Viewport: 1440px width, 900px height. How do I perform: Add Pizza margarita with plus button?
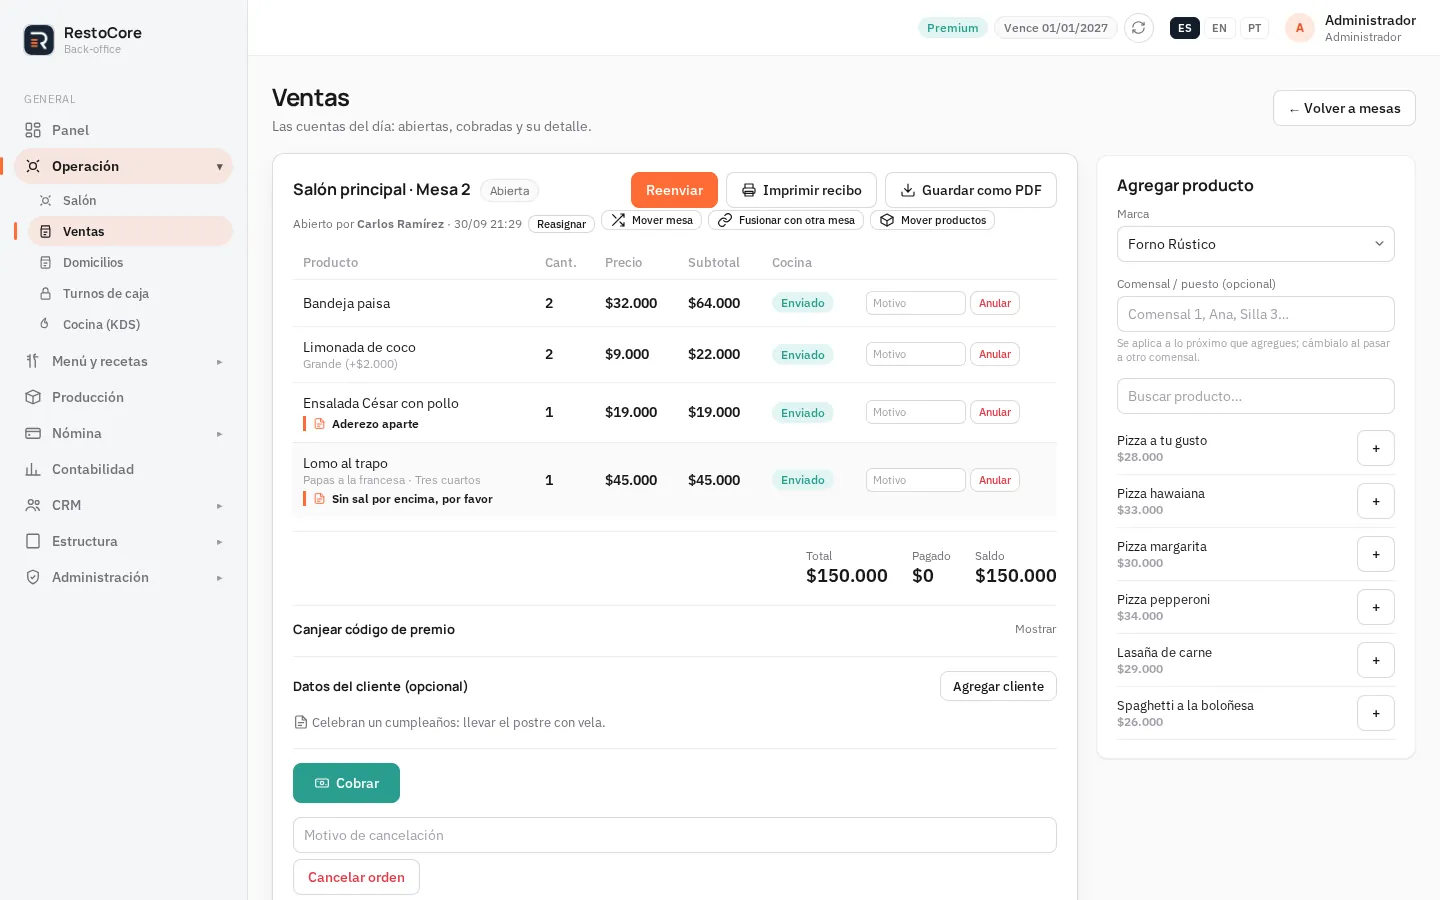pos(1376,554)
